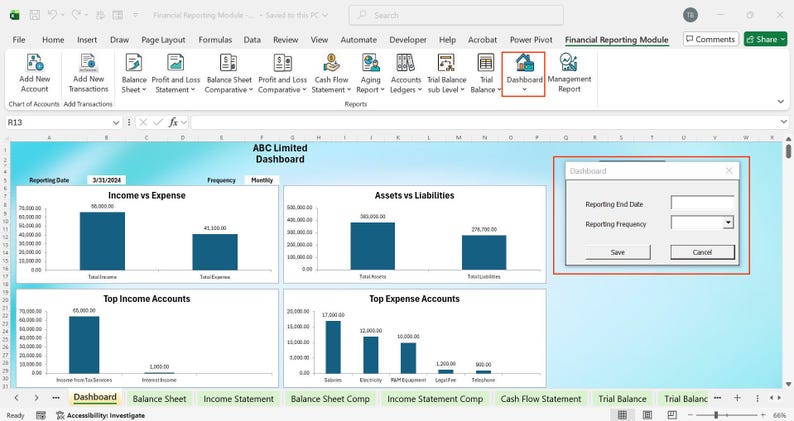
Task: Save the workbook with the save icon
Action: (x=34, y=15)
